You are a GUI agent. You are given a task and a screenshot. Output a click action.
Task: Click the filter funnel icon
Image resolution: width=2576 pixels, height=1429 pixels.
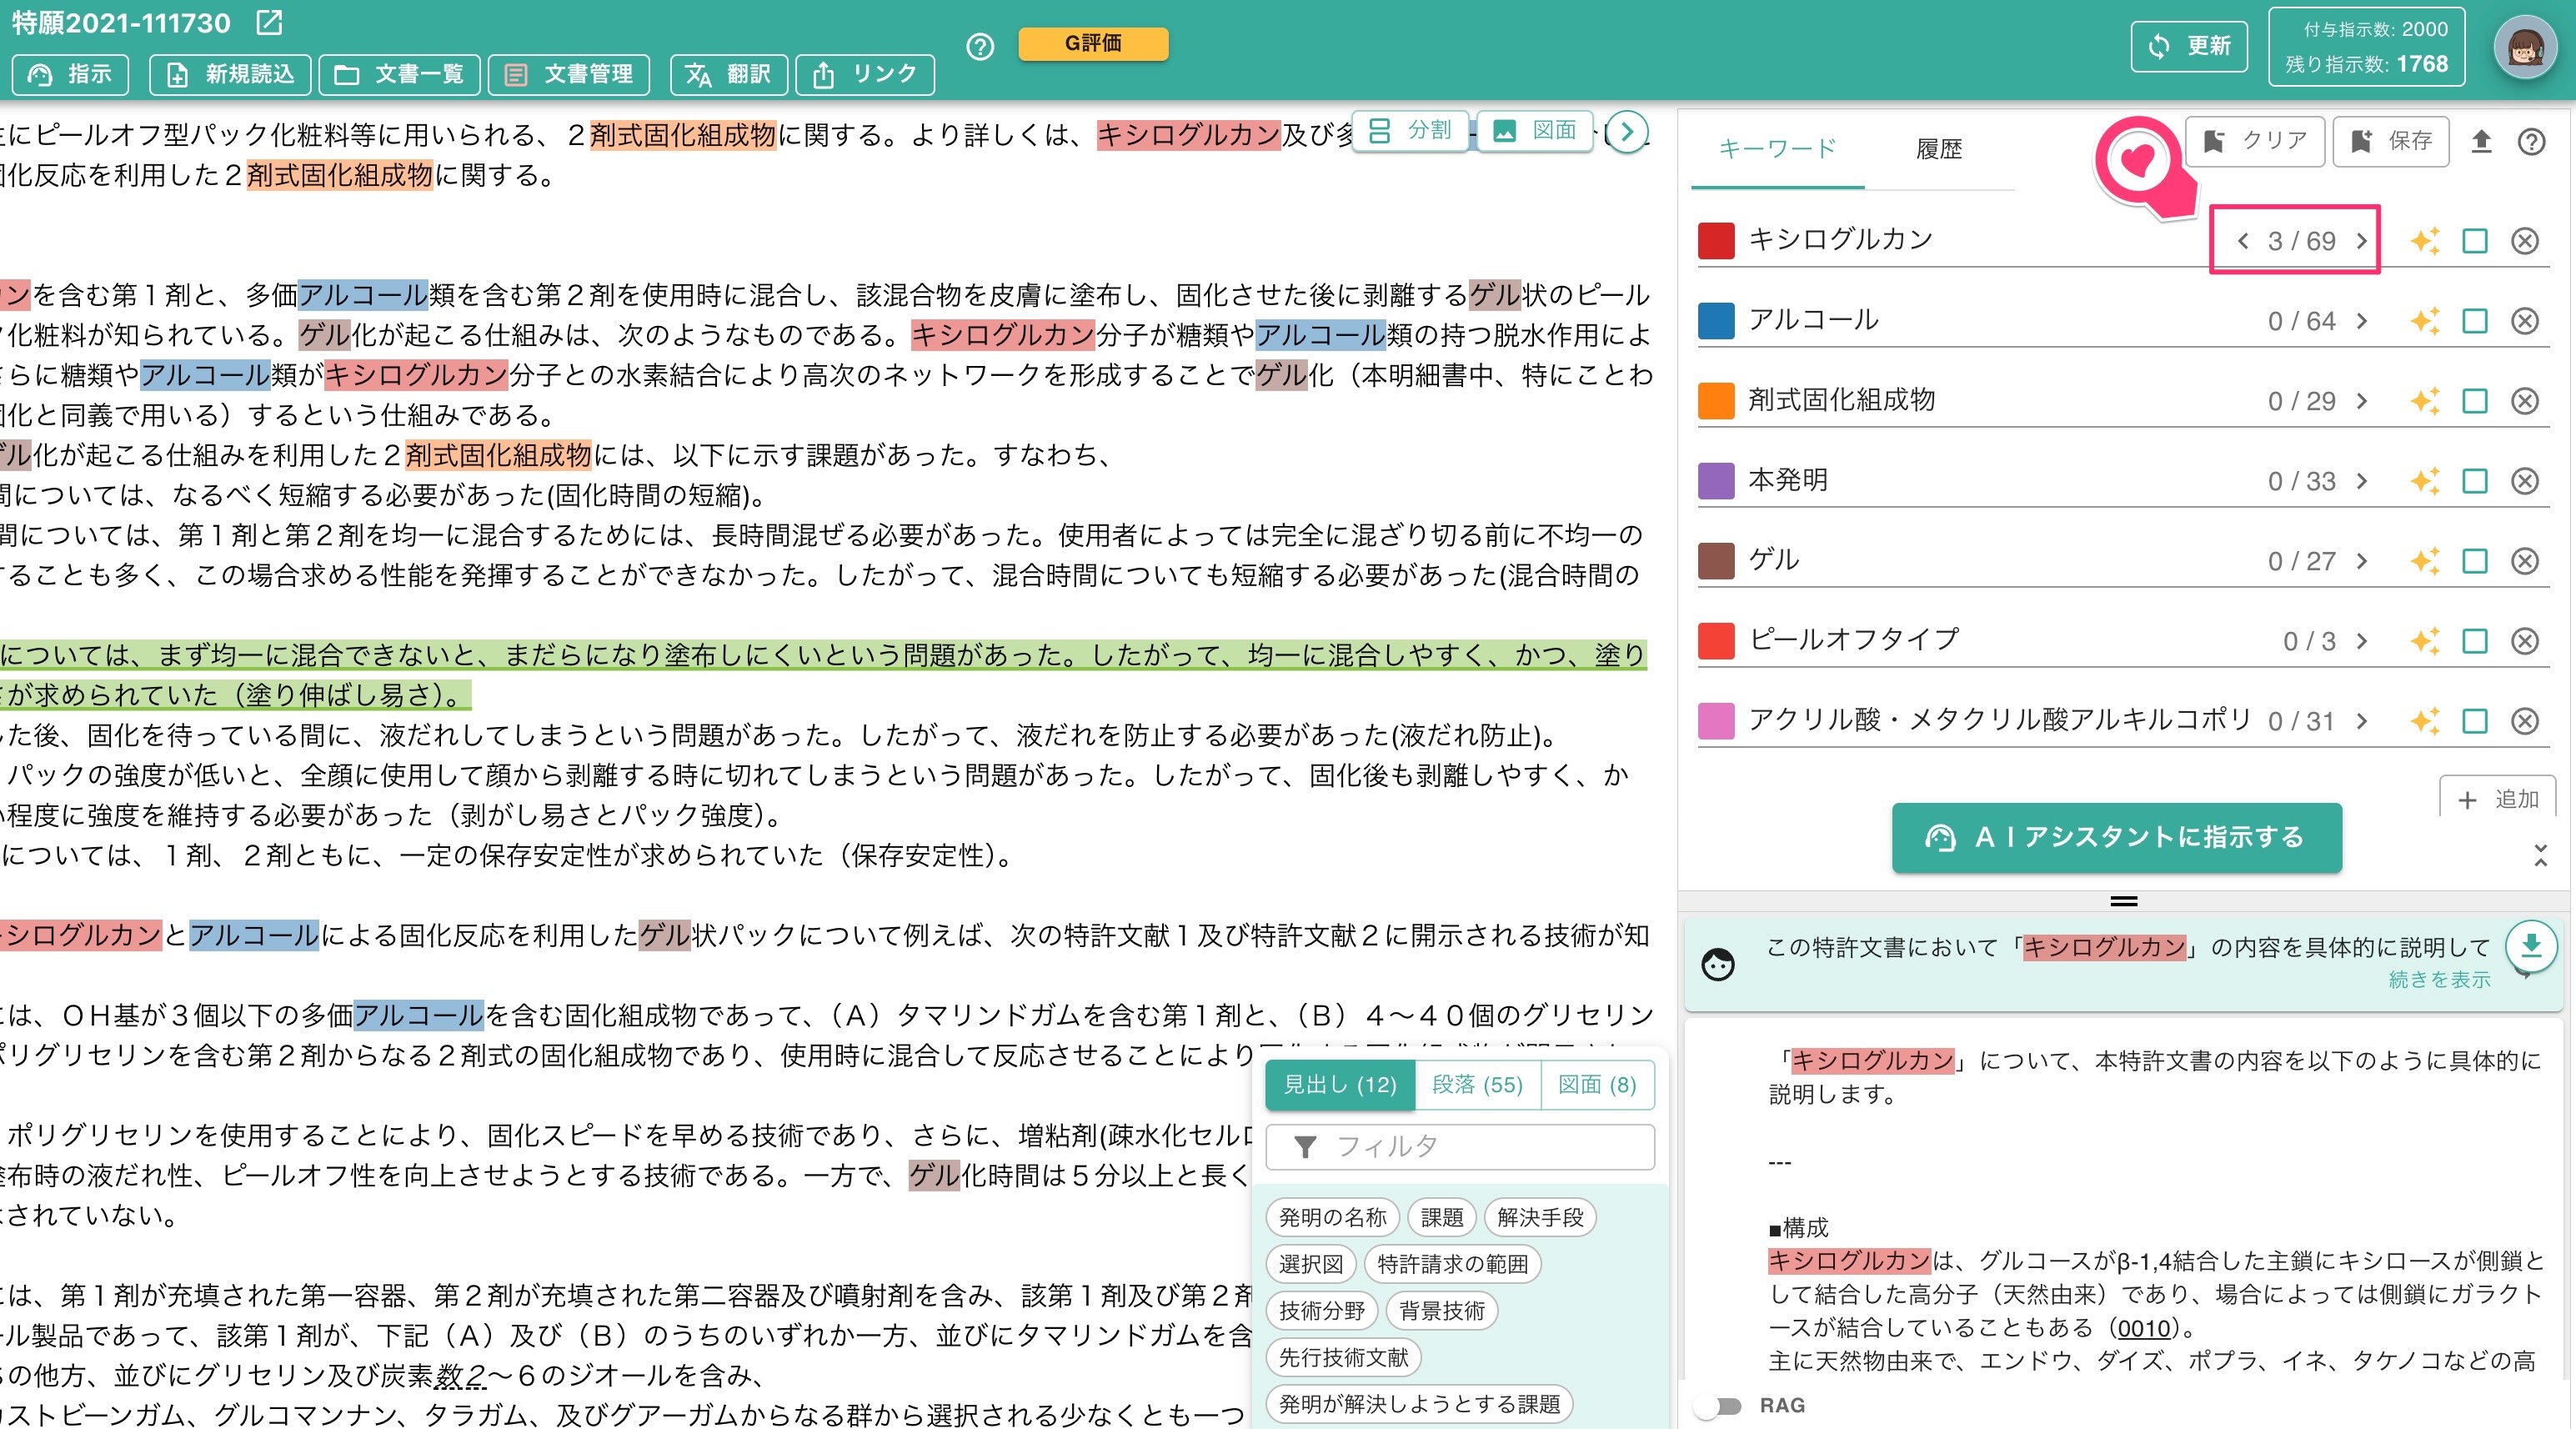click(x=1304, y=1147)
